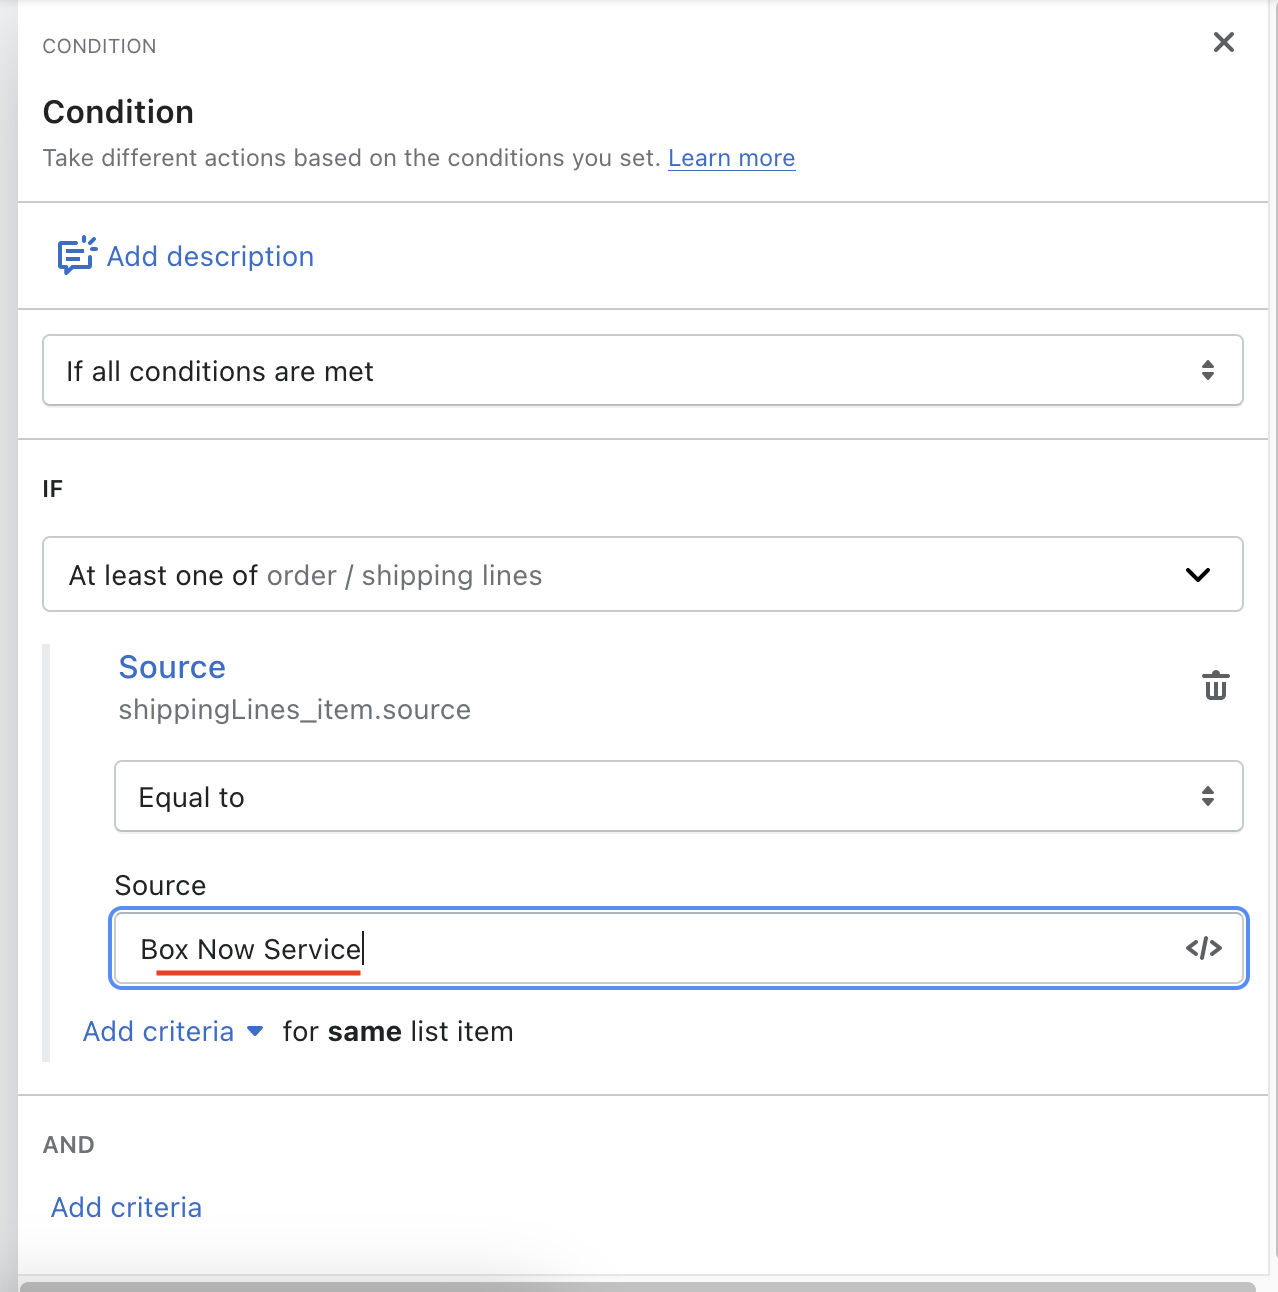Delete the Source criterion with the trash icon
This screenshot has width=1278, height=1292.
[1215, 686]
